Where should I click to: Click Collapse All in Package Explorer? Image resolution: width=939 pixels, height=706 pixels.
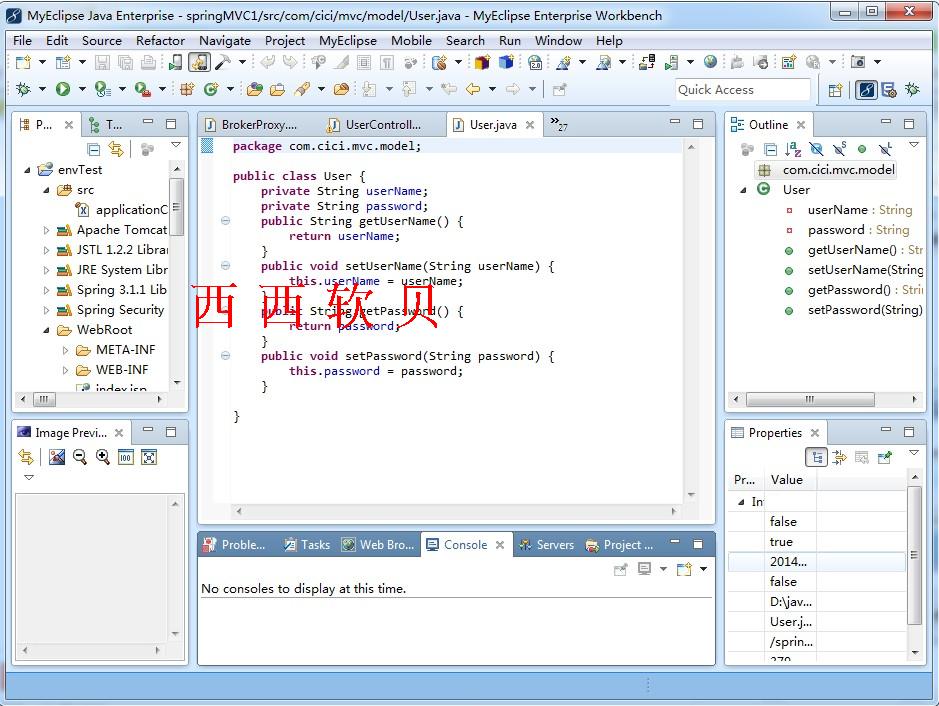(x=94, y=149)
